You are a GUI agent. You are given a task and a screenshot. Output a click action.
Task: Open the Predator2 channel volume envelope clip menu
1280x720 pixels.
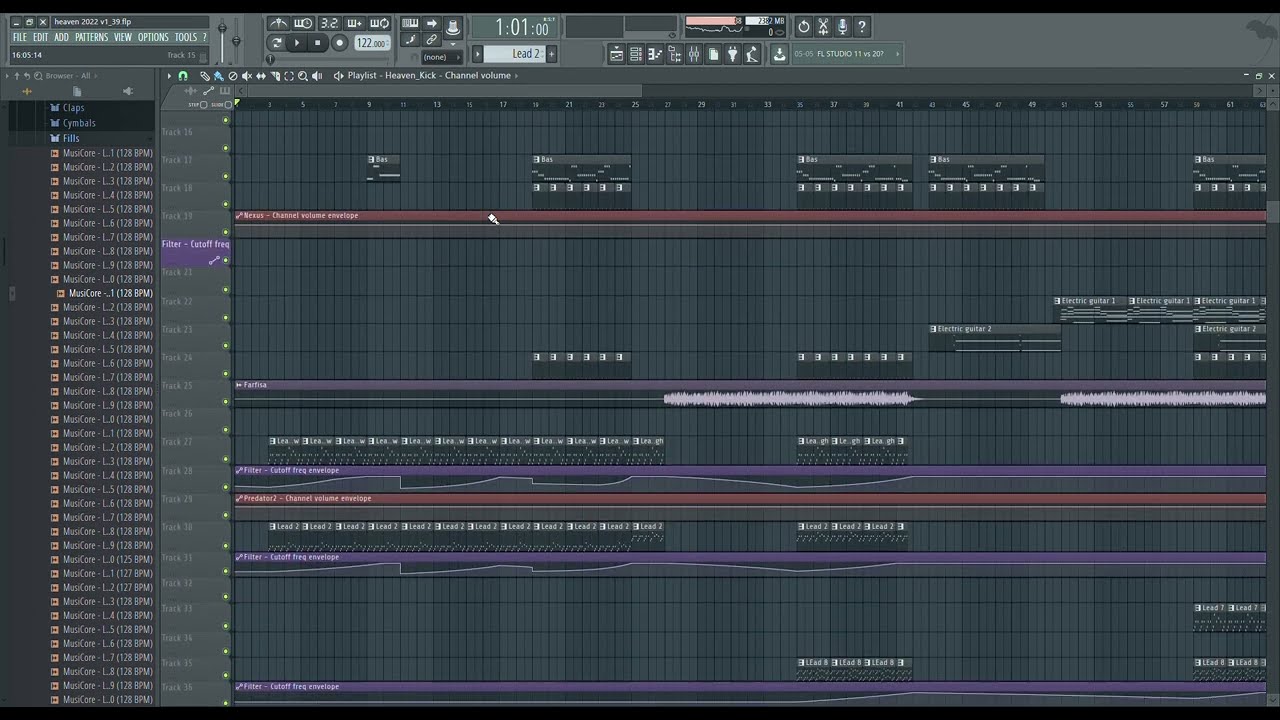[x=239, y=498]
